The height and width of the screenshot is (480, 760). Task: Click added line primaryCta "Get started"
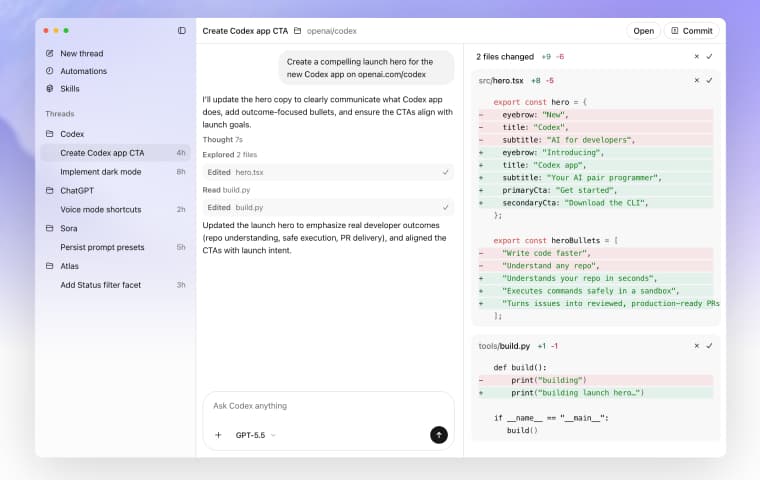point(596,191)
